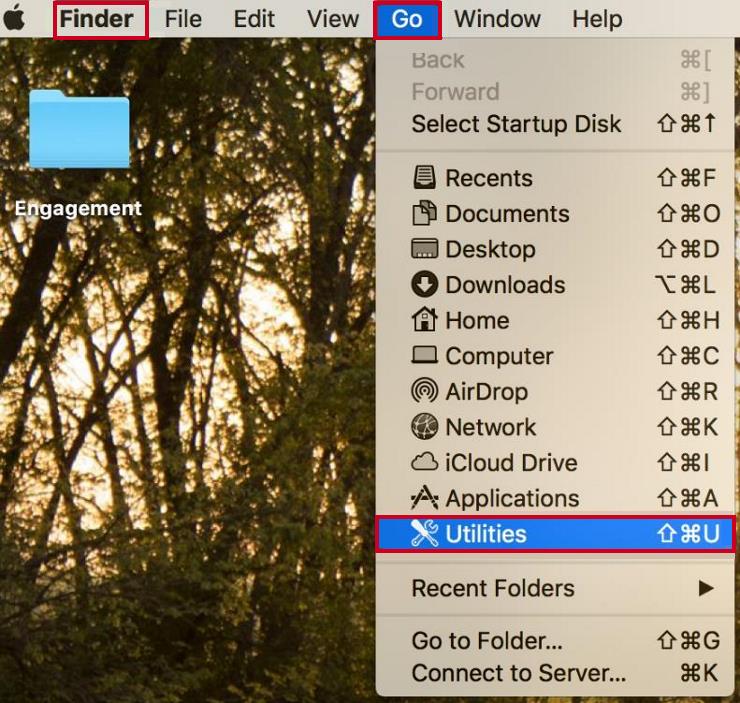Close the highlighted Go menu
The height and width of the screenshot is (703, 740).
[407, 19]
